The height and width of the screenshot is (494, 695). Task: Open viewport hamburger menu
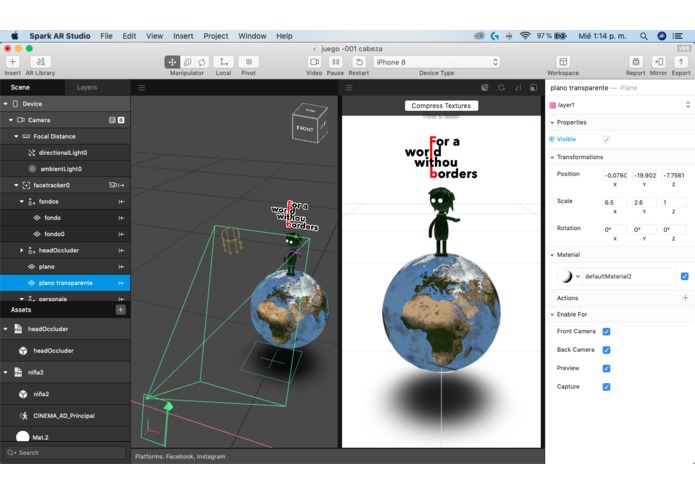tap(142, 88)
